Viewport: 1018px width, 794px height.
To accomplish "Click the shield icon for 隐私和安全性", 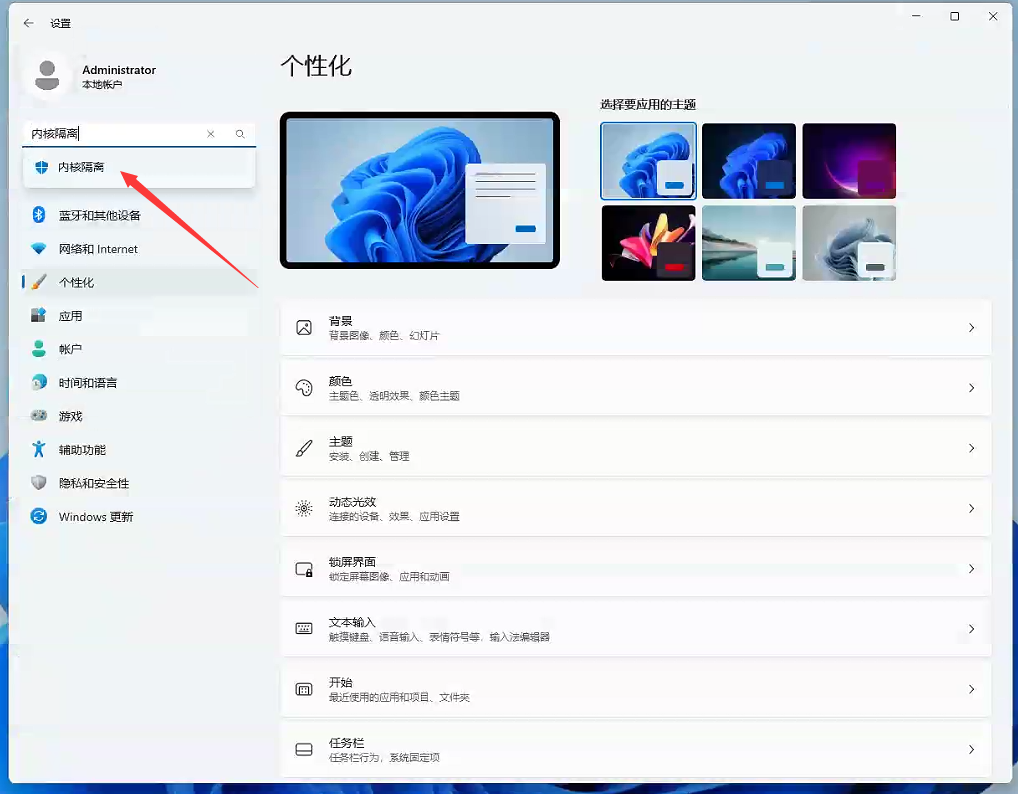I will click(x=38, y=483).
